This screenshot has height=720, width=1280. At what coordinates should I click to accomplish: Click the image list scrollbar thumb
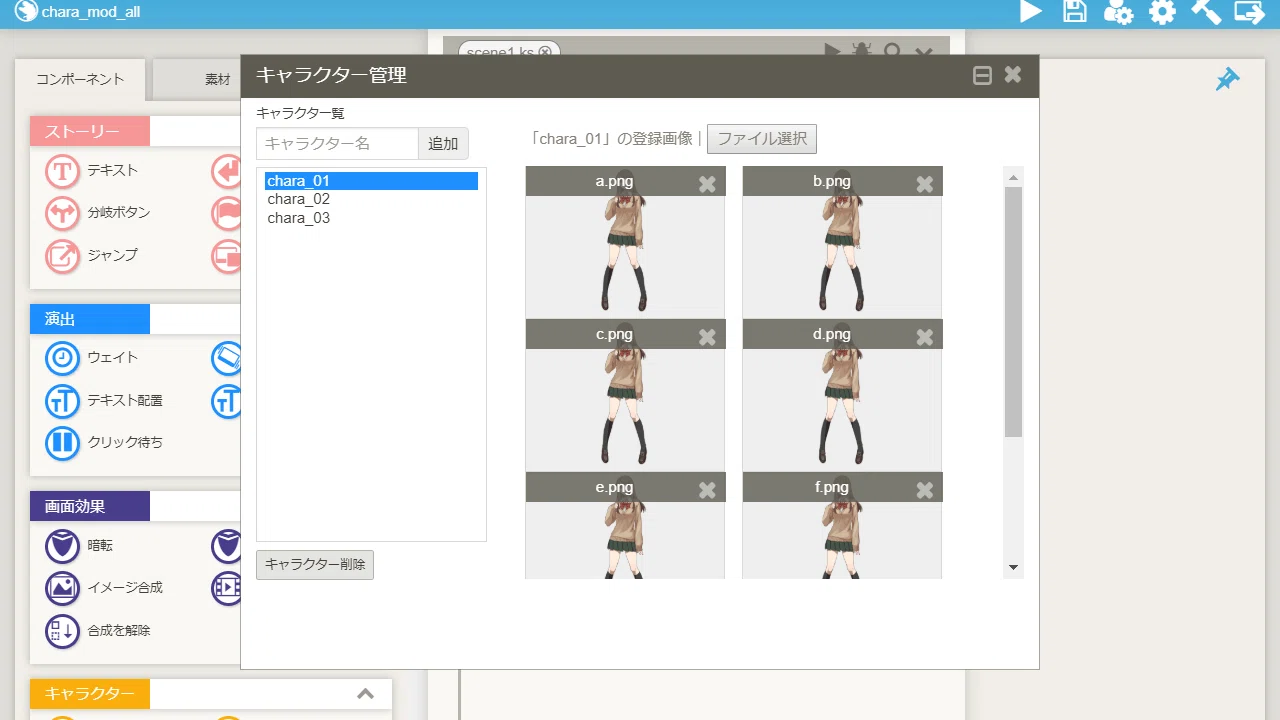pos(1013,312)
